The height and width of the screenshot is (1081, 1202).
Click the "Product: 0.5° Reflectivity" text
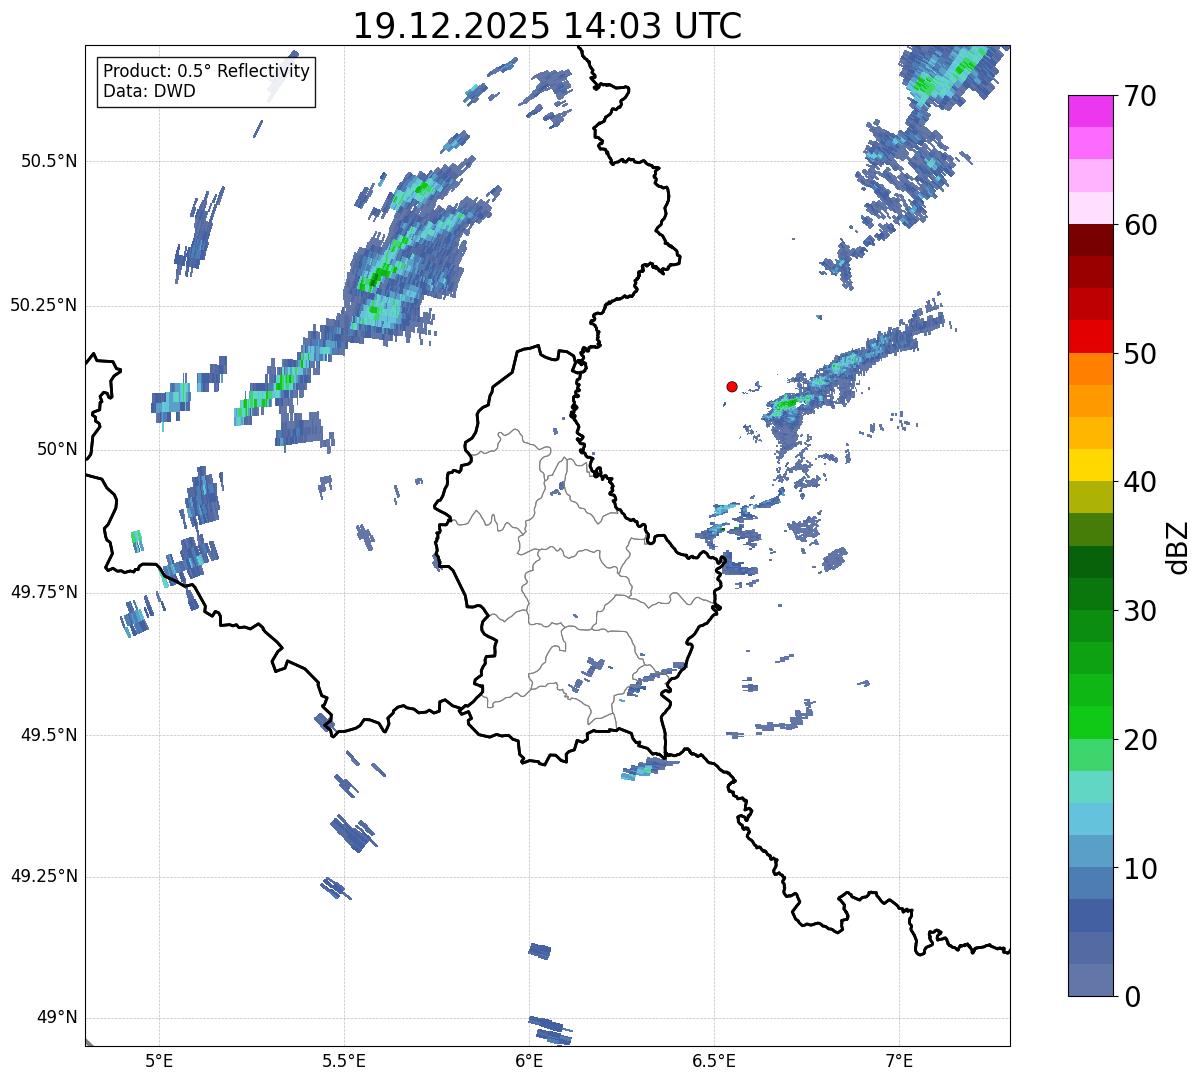207,72
